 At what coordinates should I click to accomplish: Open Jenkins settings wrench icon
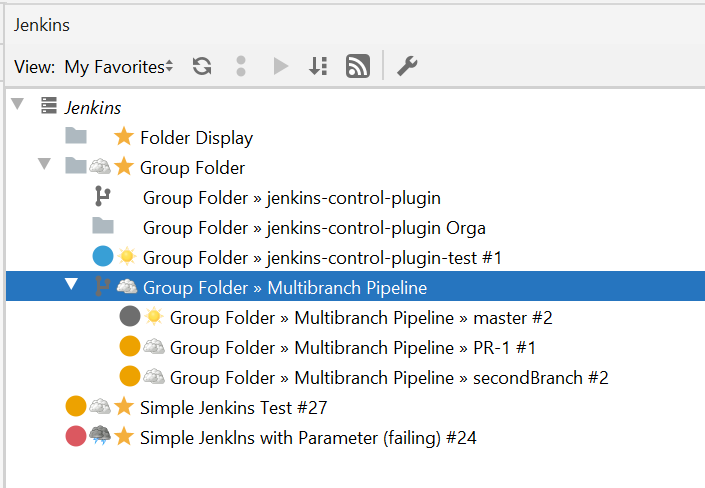(x=407, y=66)
